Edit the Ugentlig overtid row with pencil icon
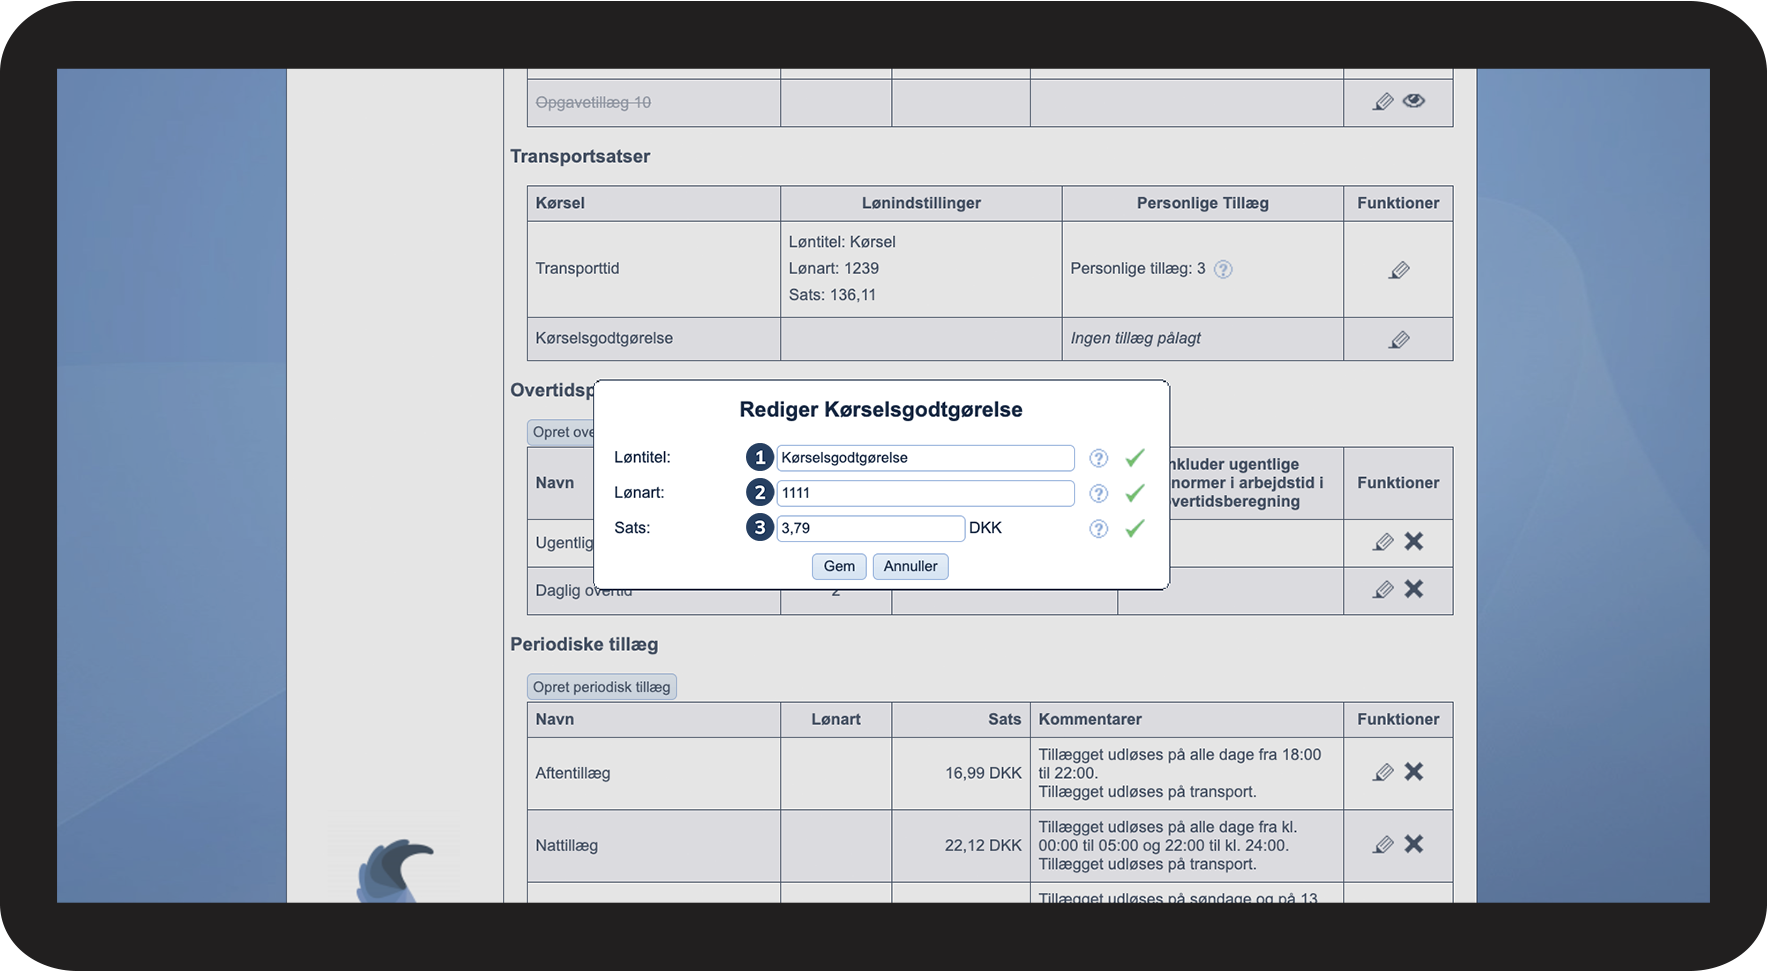The image size is (1767, 971). pos(1383,542)
